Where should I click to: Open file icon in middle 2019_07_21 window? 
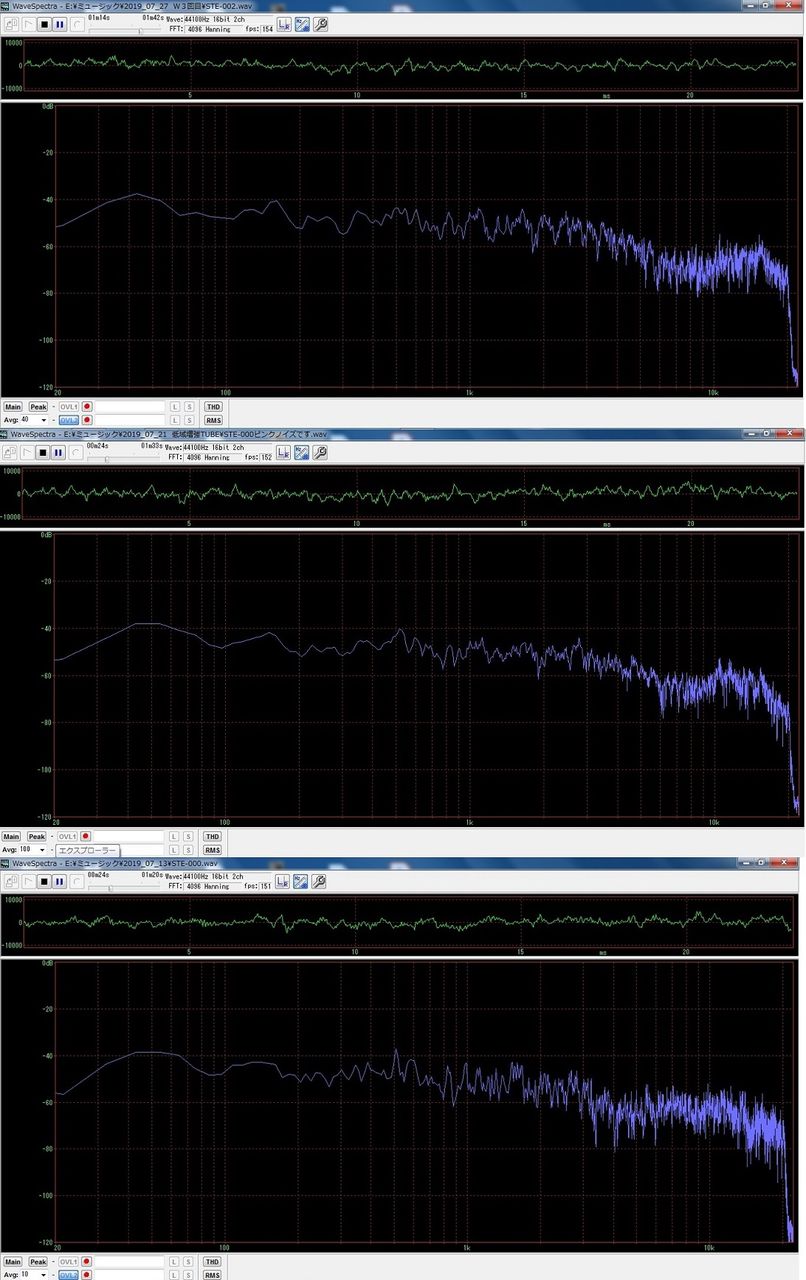click(x=12, y=452)
